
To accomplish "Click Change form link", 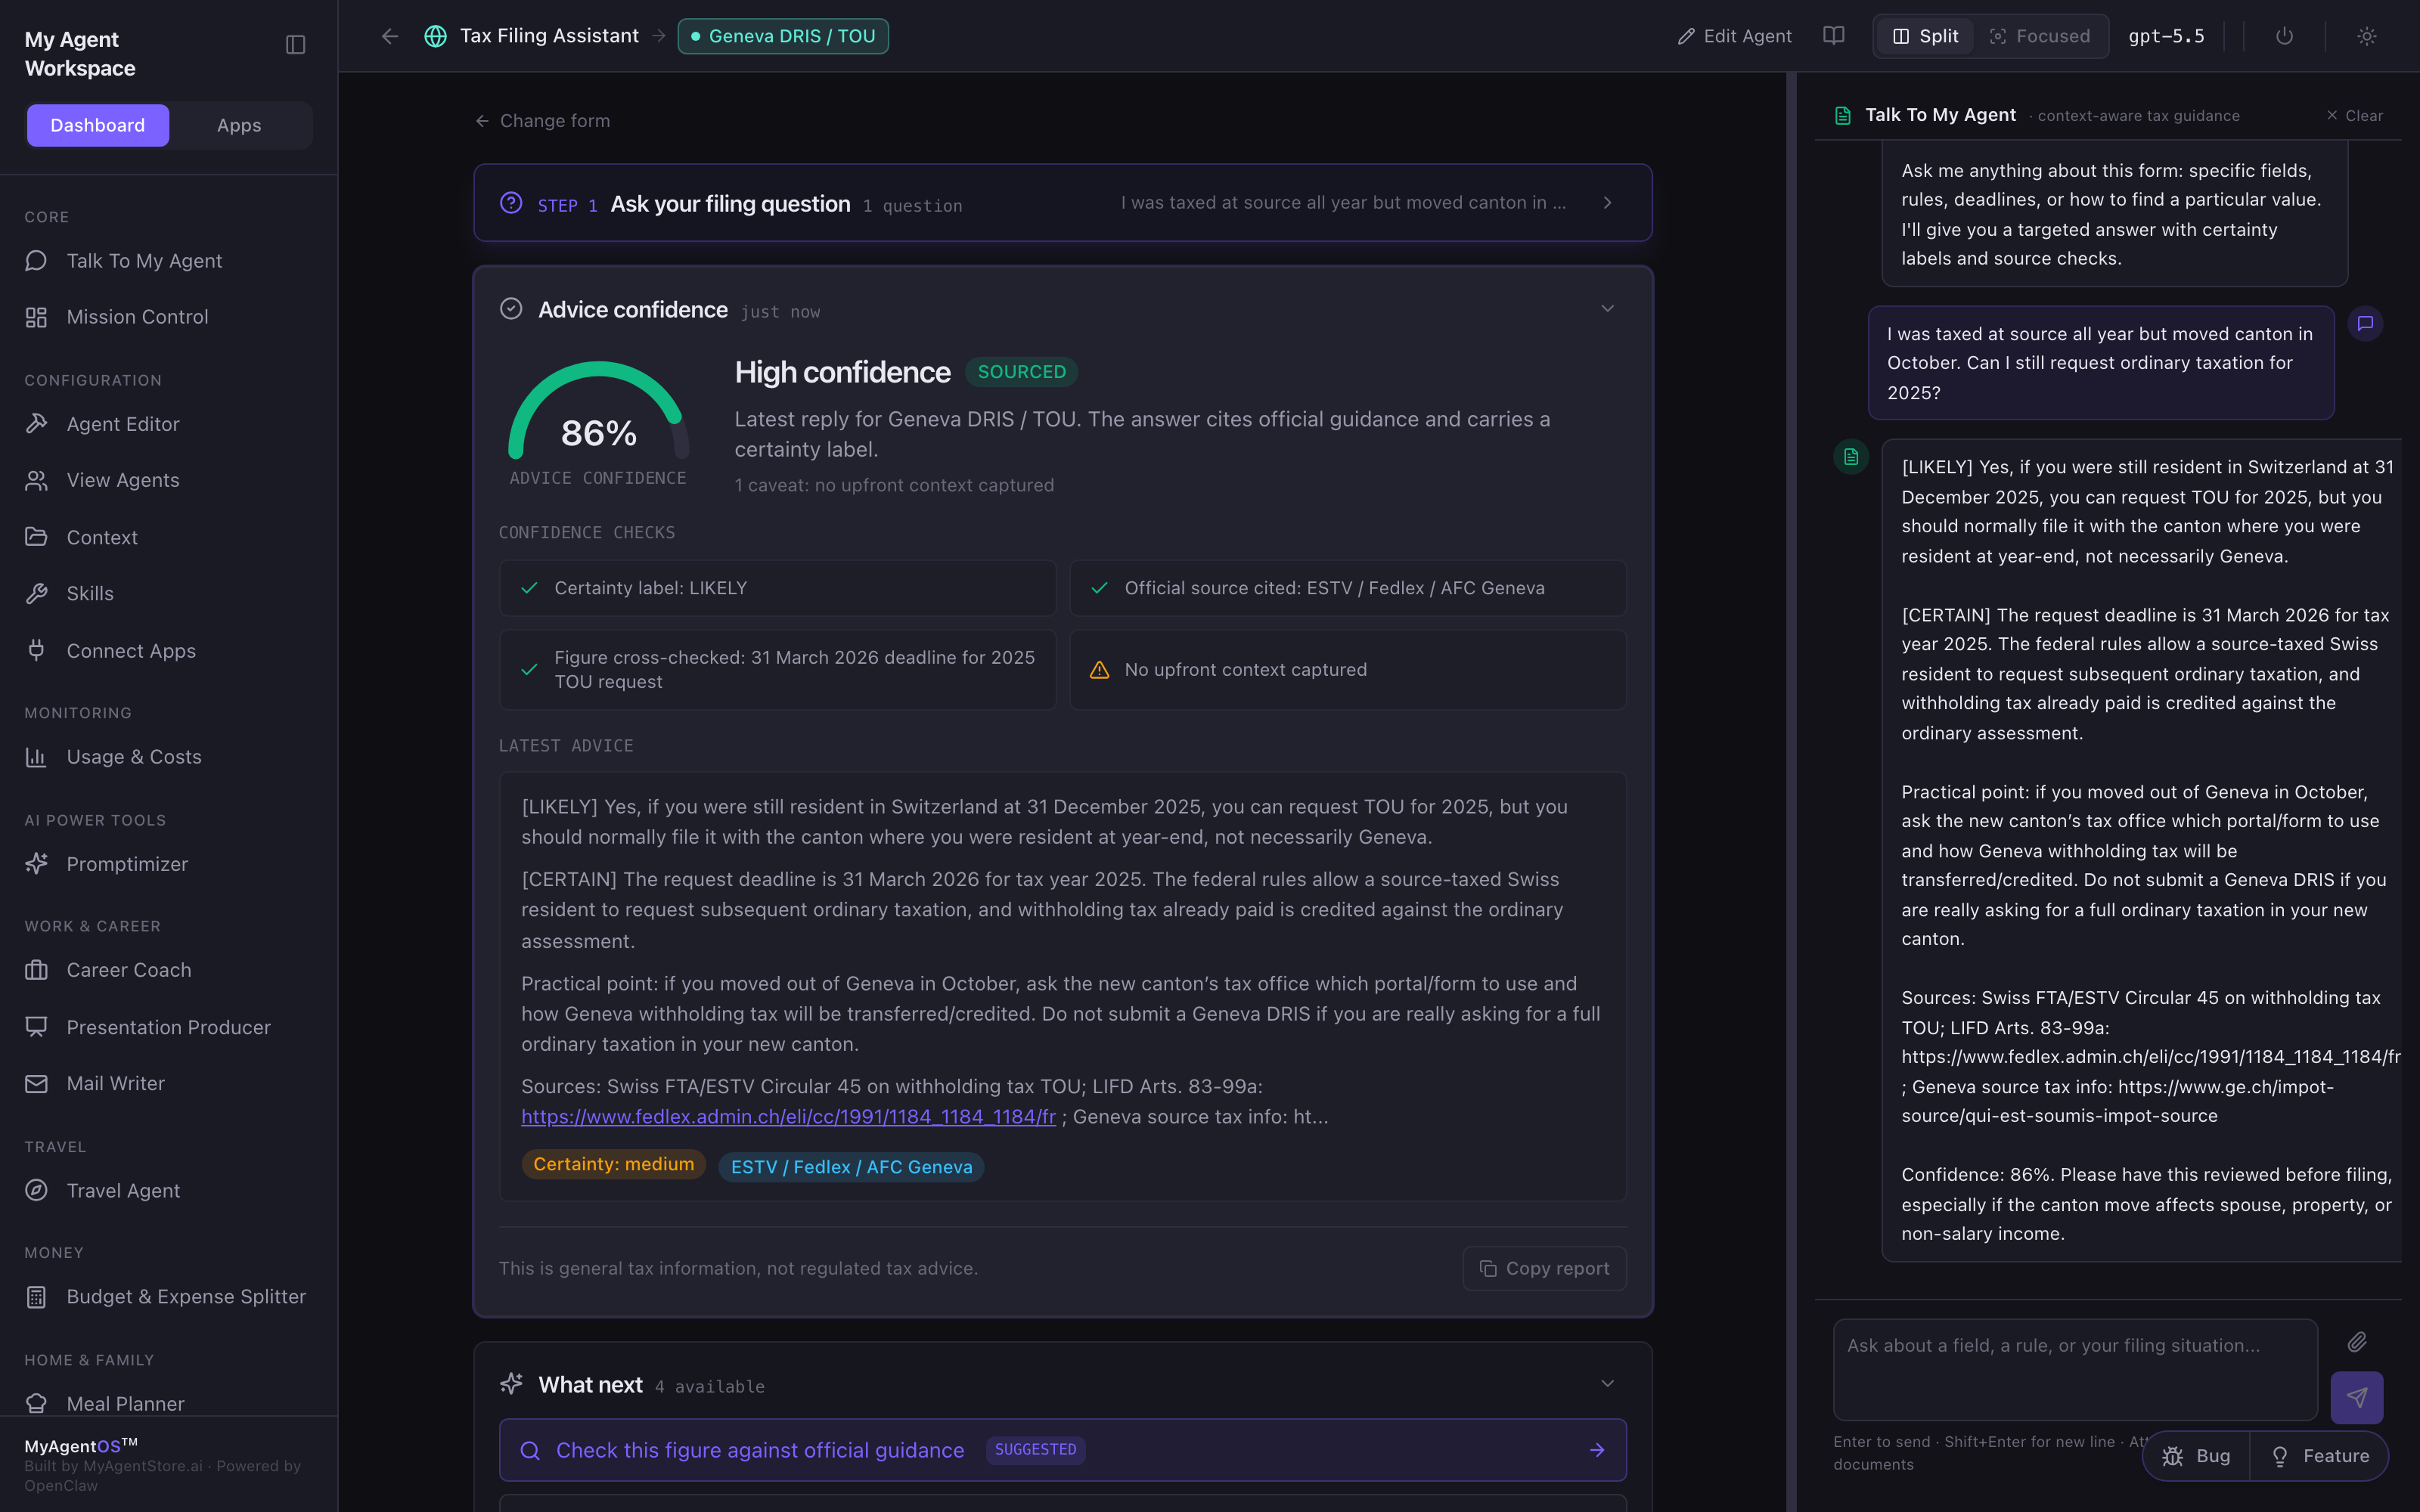I will tap(543, 121).
